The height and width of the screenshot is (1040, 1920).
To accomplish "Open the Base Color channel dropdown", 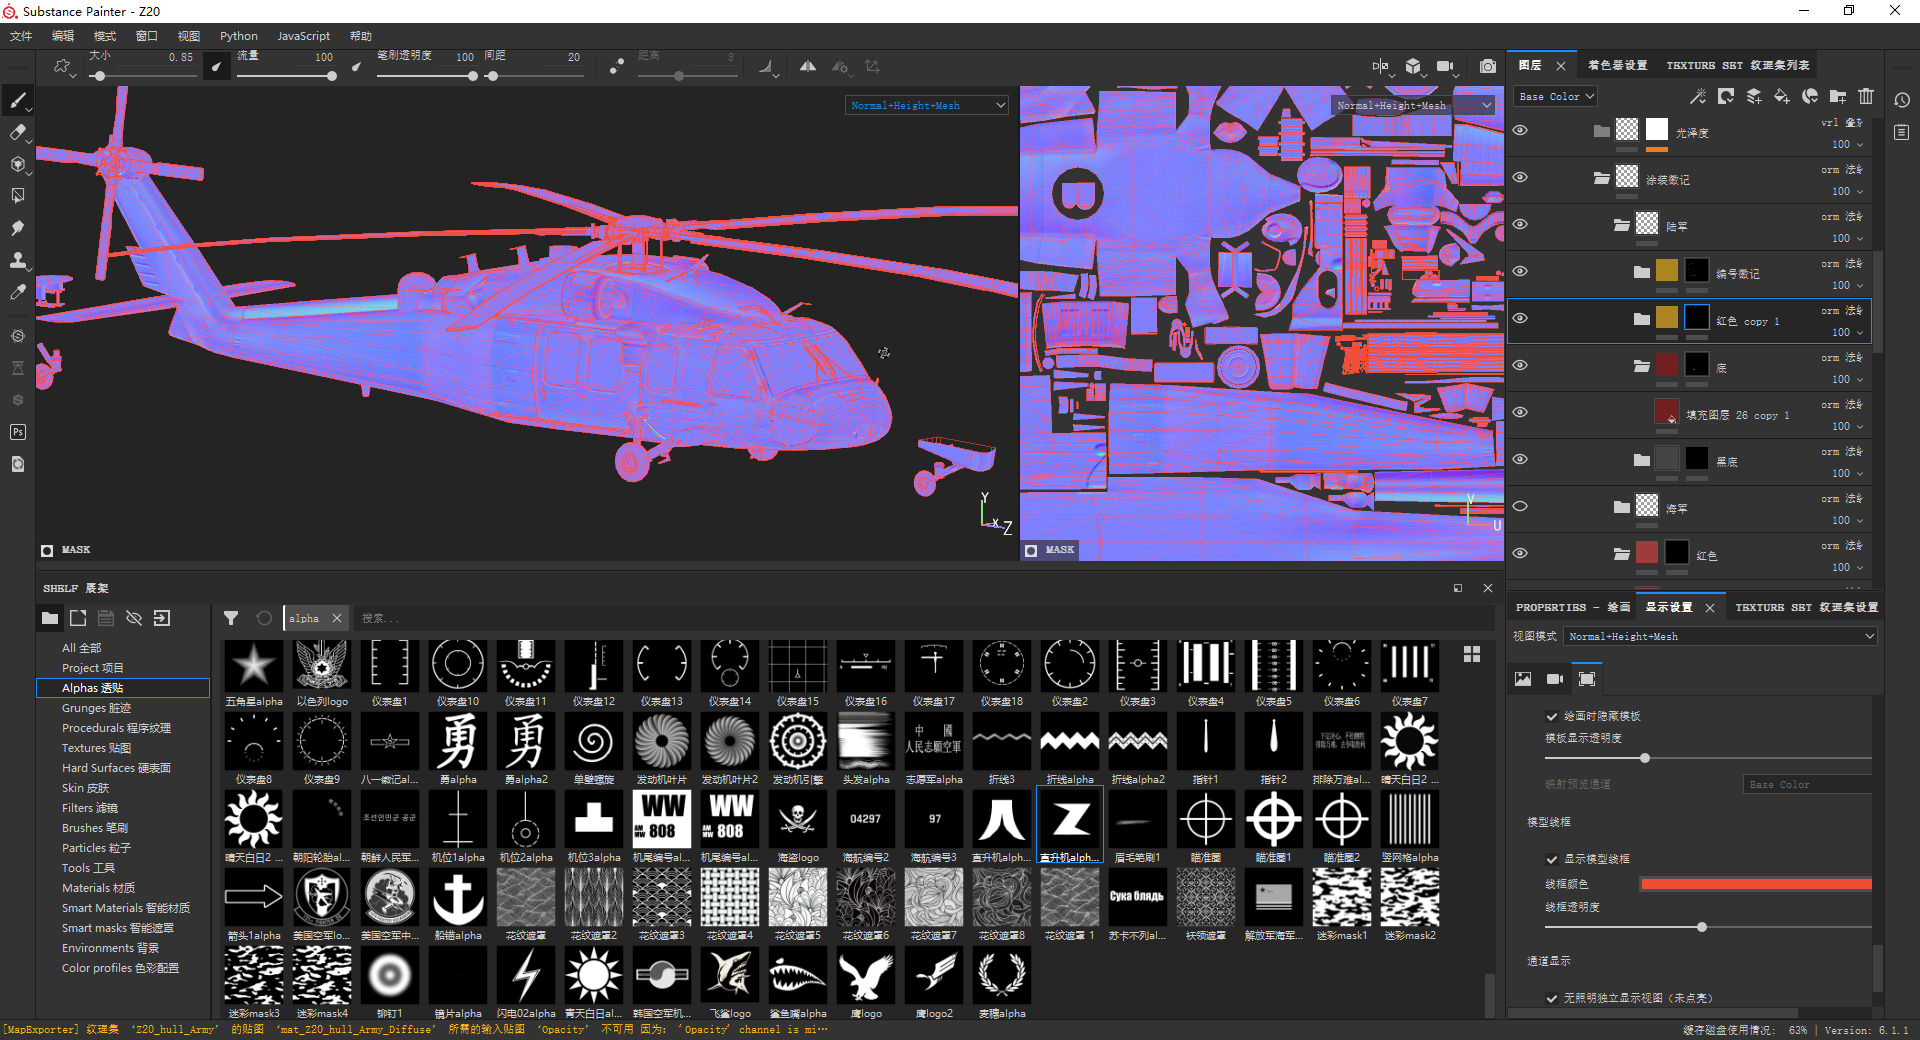I will (1555, 96).
